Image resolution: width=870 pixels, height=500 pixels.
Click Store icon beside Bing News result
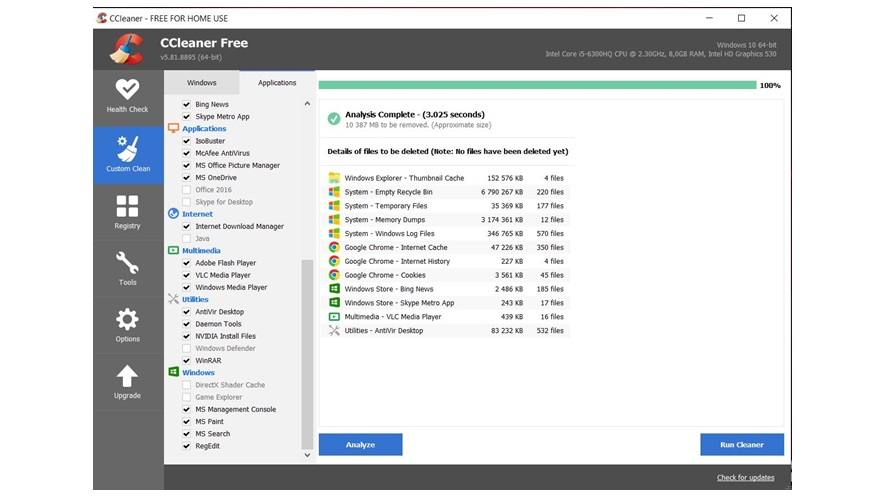pos(334,289)
